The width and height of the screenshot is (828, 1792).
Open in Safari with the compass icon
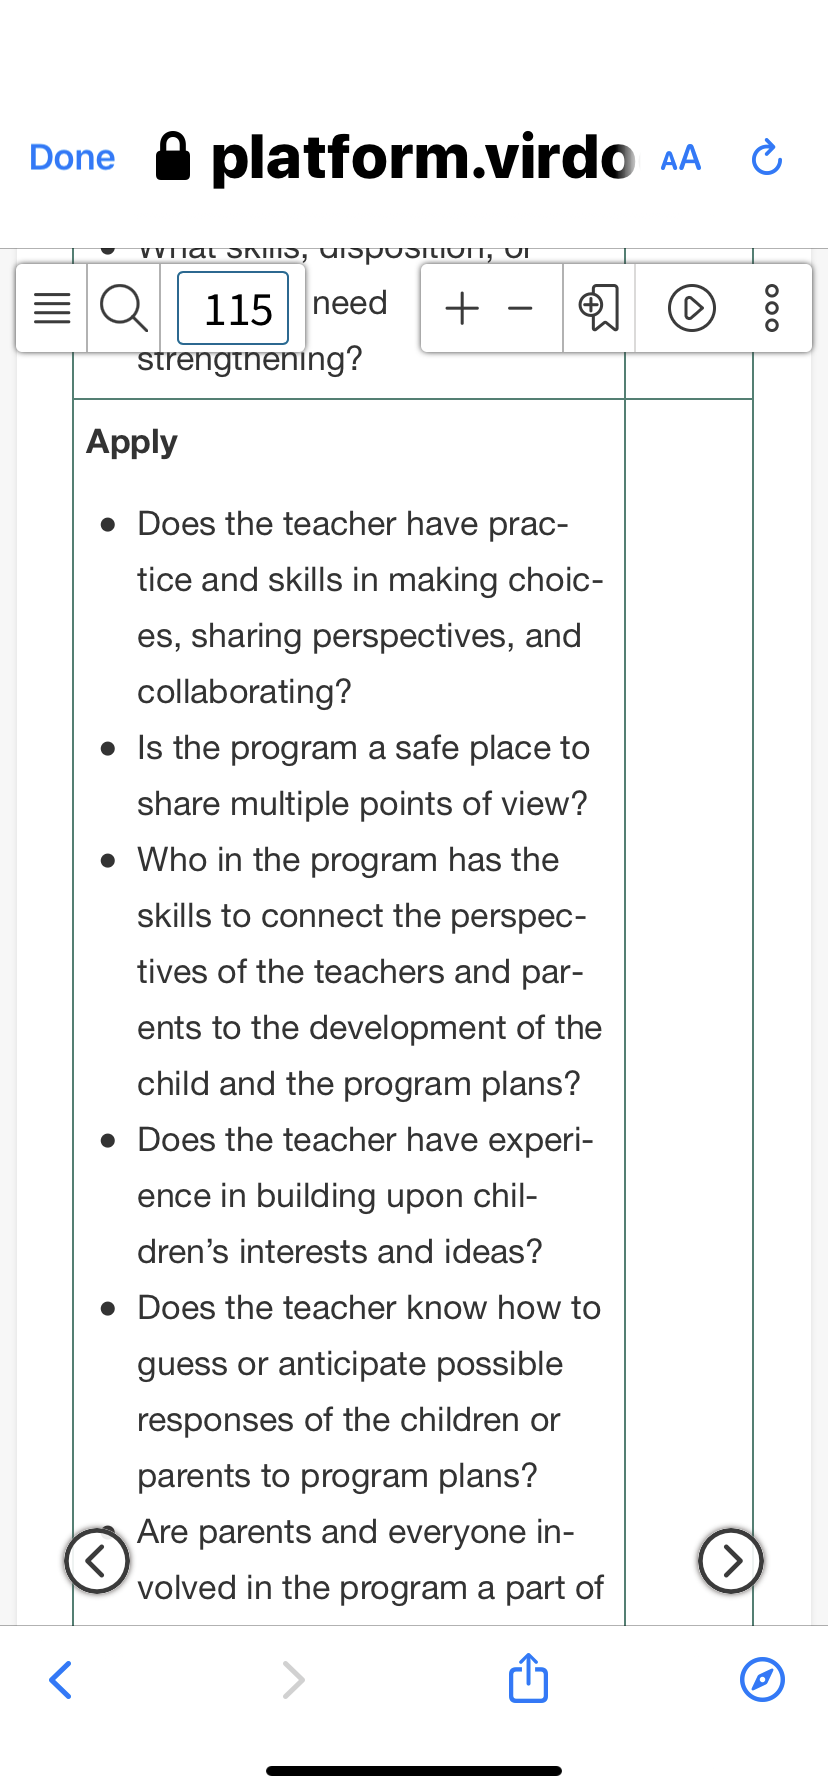[x=762, y=1679]
